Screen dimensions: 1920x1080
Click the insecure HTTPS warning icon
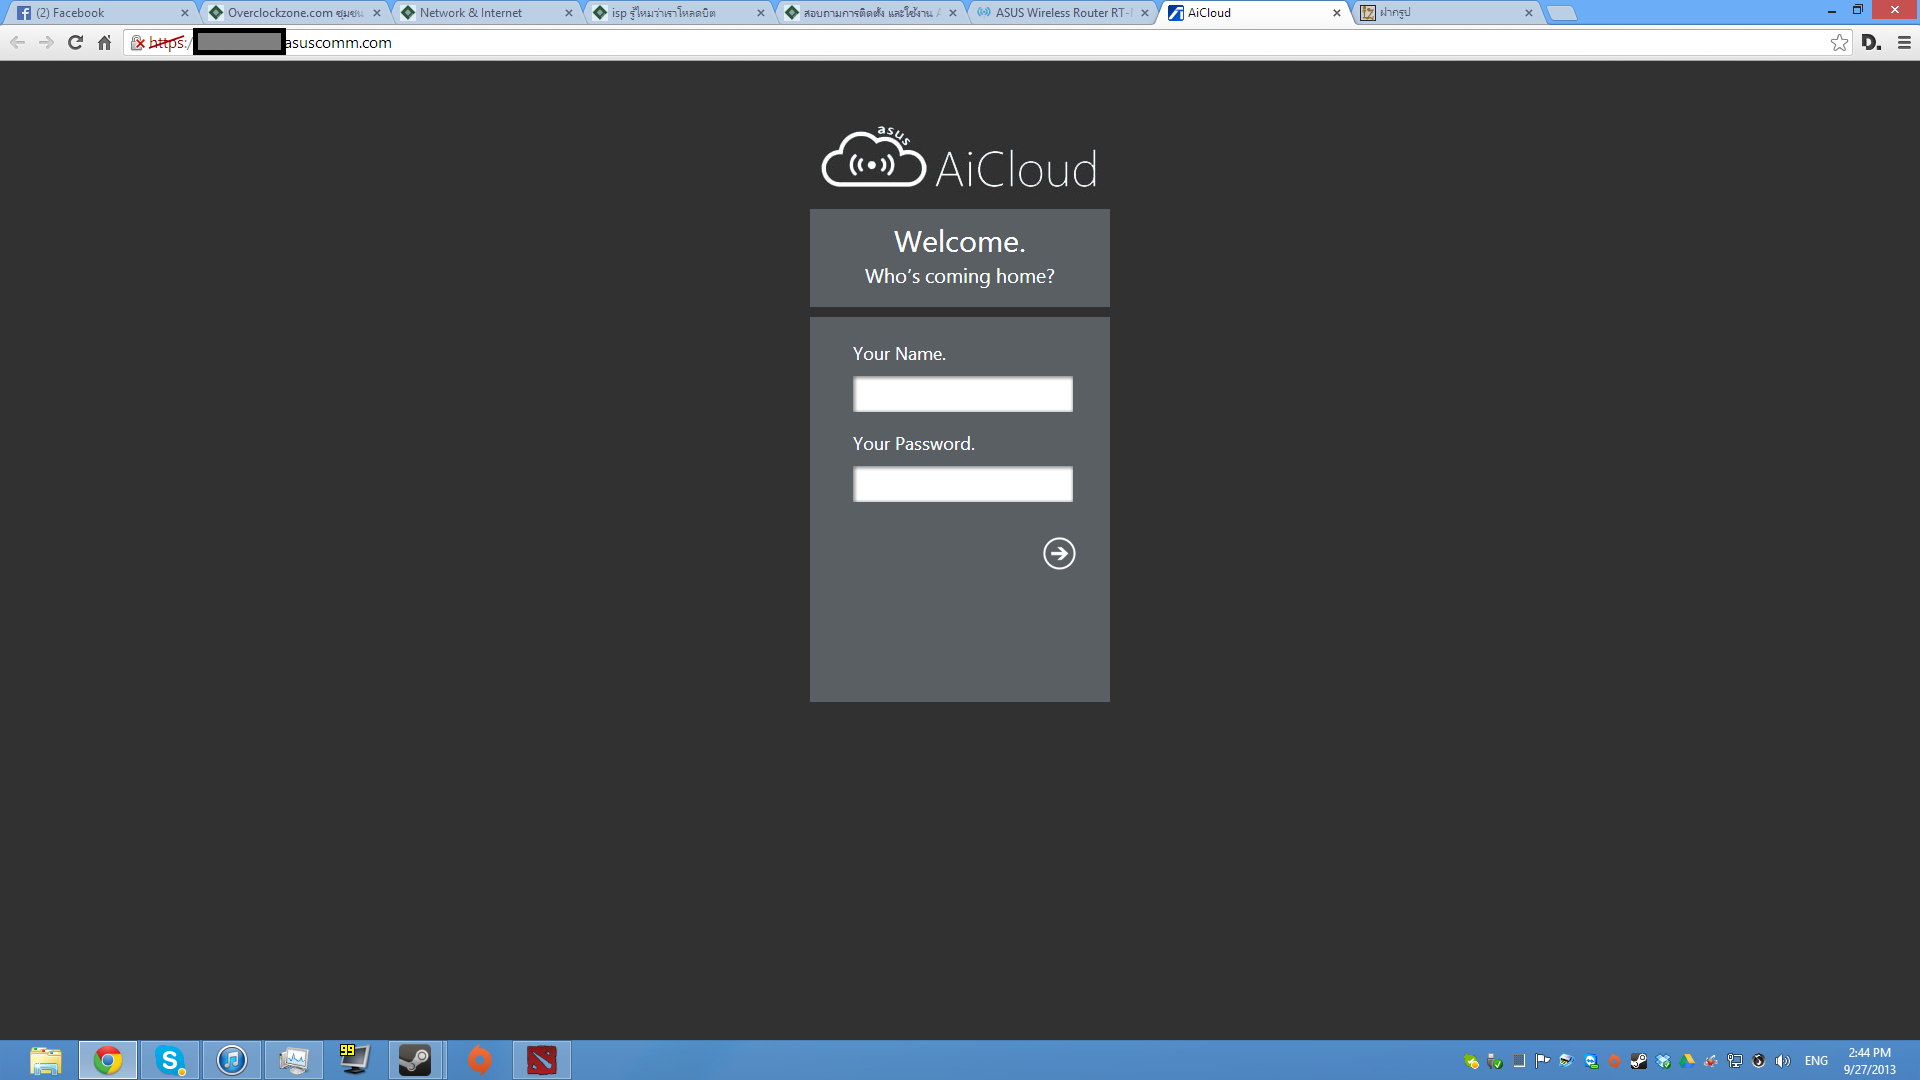coord(139,42)
